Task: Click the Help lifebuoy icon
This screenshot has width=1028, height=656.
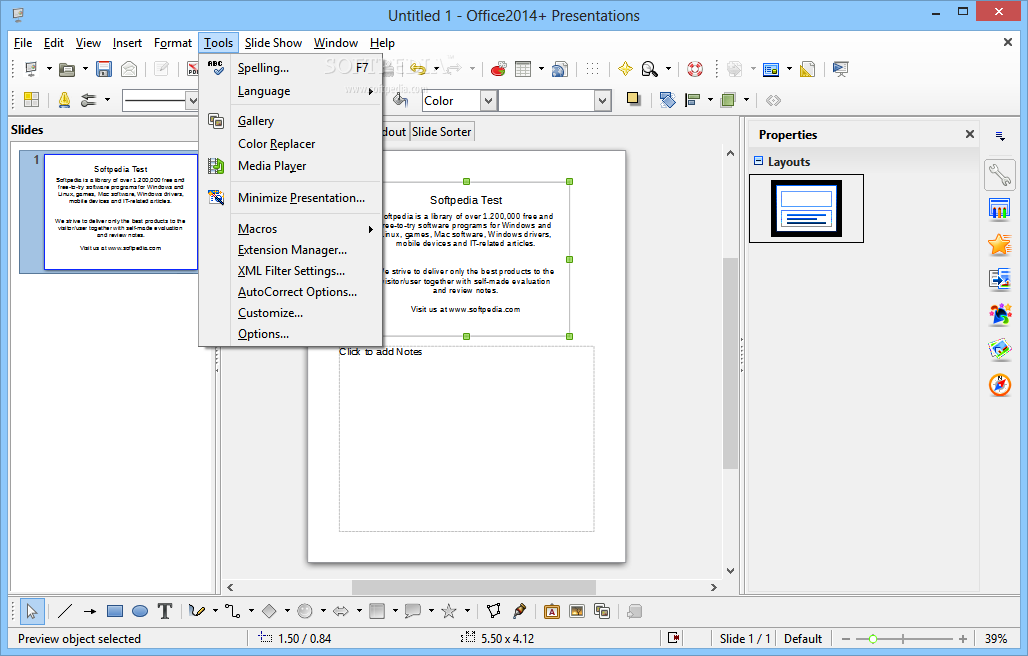Action: tap(695, 69)
